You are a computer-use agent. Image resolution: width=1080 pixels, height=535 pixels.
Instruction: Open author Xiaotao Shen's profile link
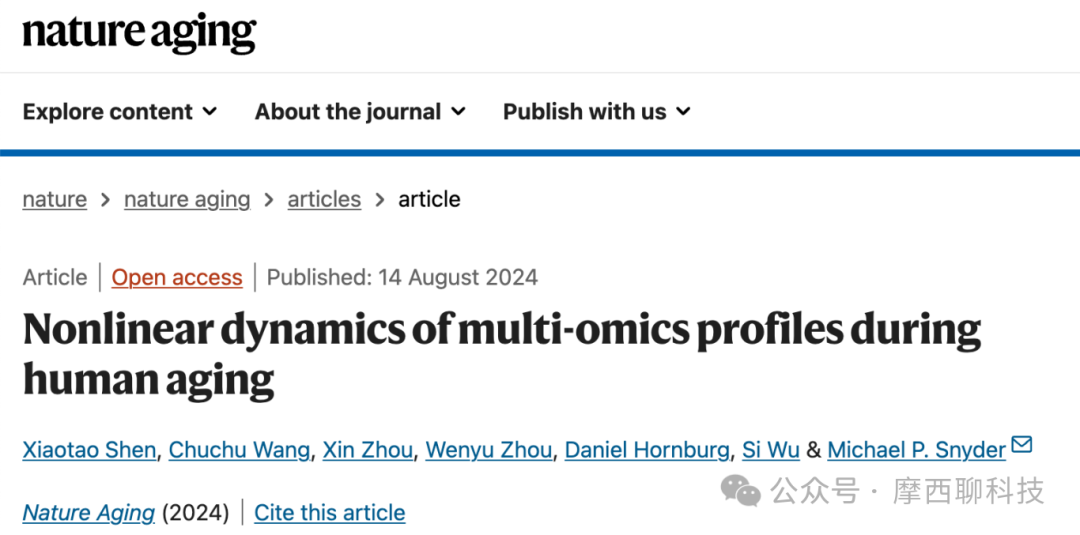click(x=90, y=450)
